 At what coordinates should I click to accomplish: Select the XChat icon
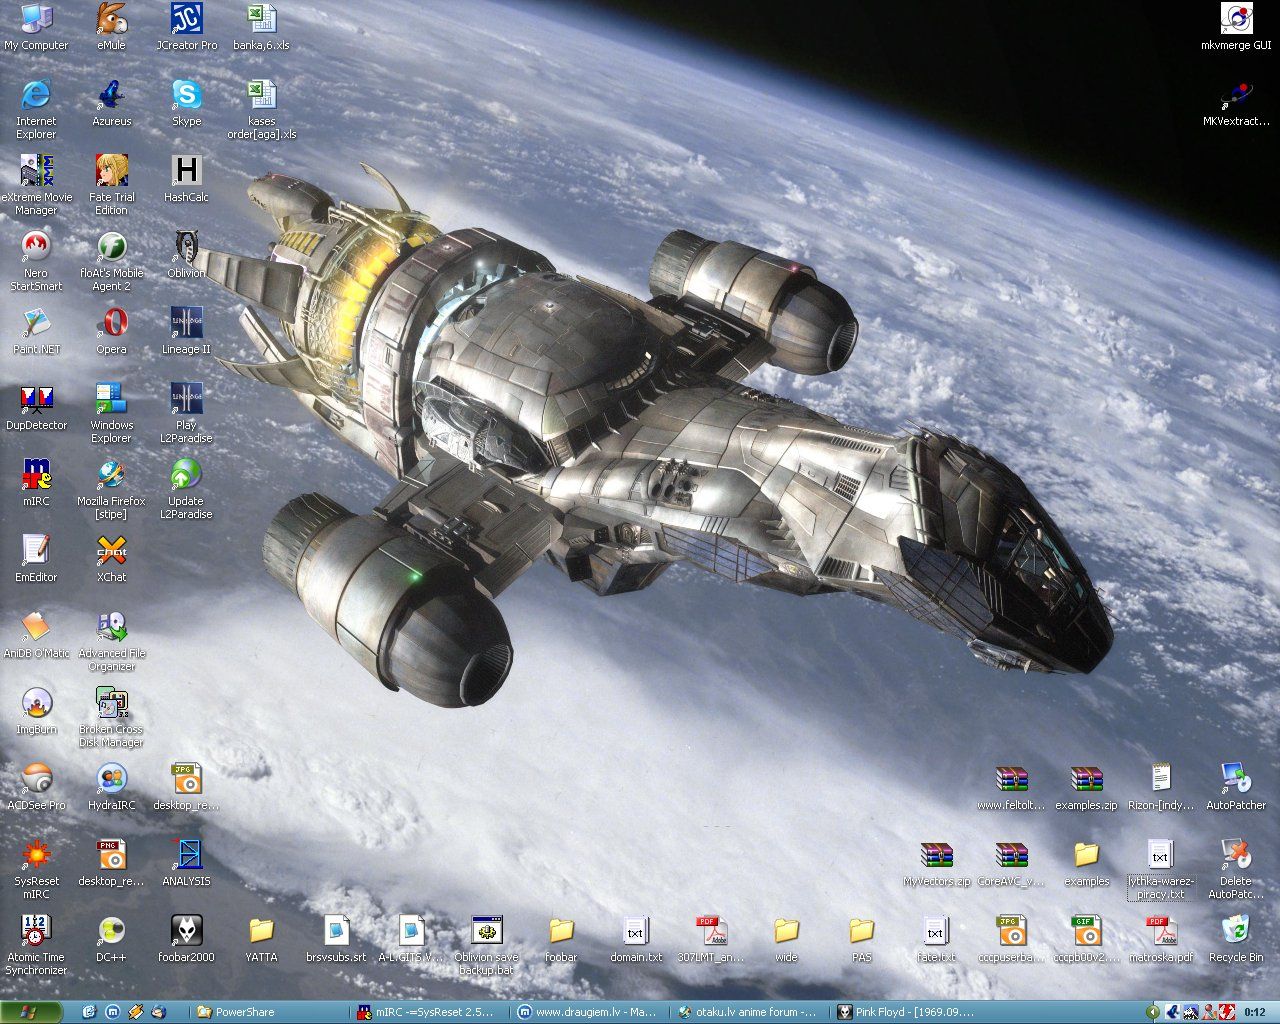point(111,559)
